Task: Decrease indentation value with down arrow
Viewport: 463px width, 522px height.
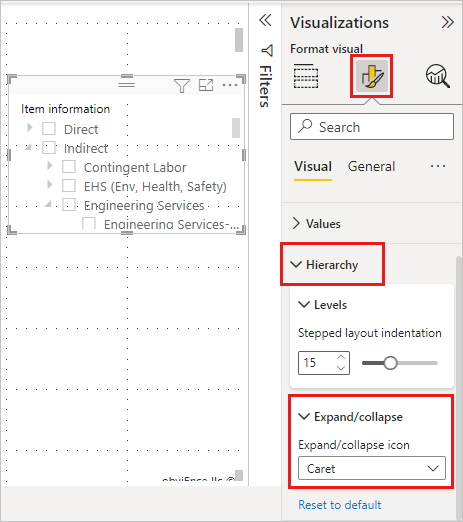Action: pos(341,368)
